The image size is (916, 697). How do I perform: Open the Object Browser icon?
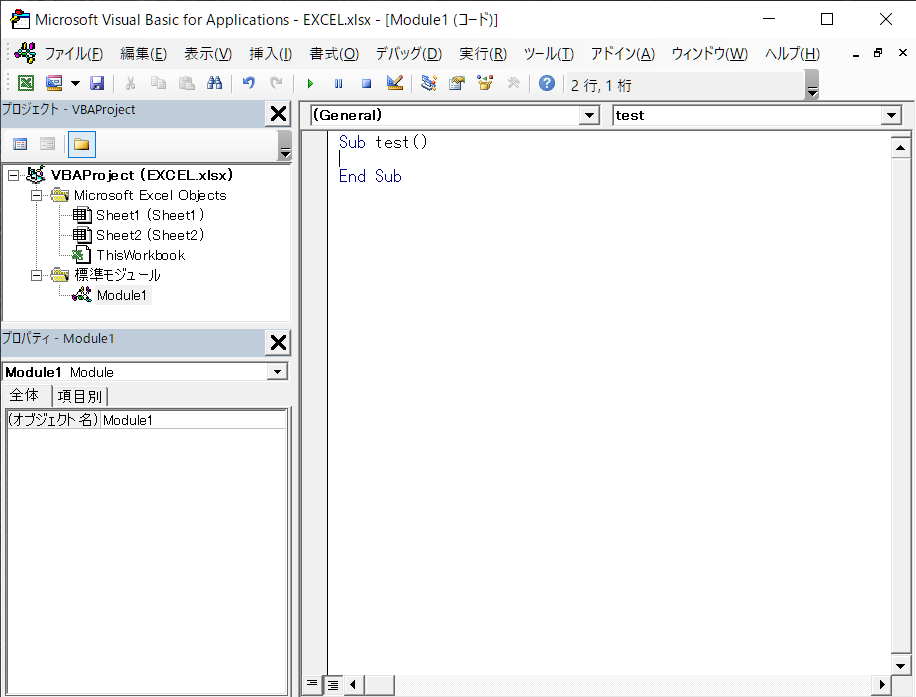click(485, 84)
